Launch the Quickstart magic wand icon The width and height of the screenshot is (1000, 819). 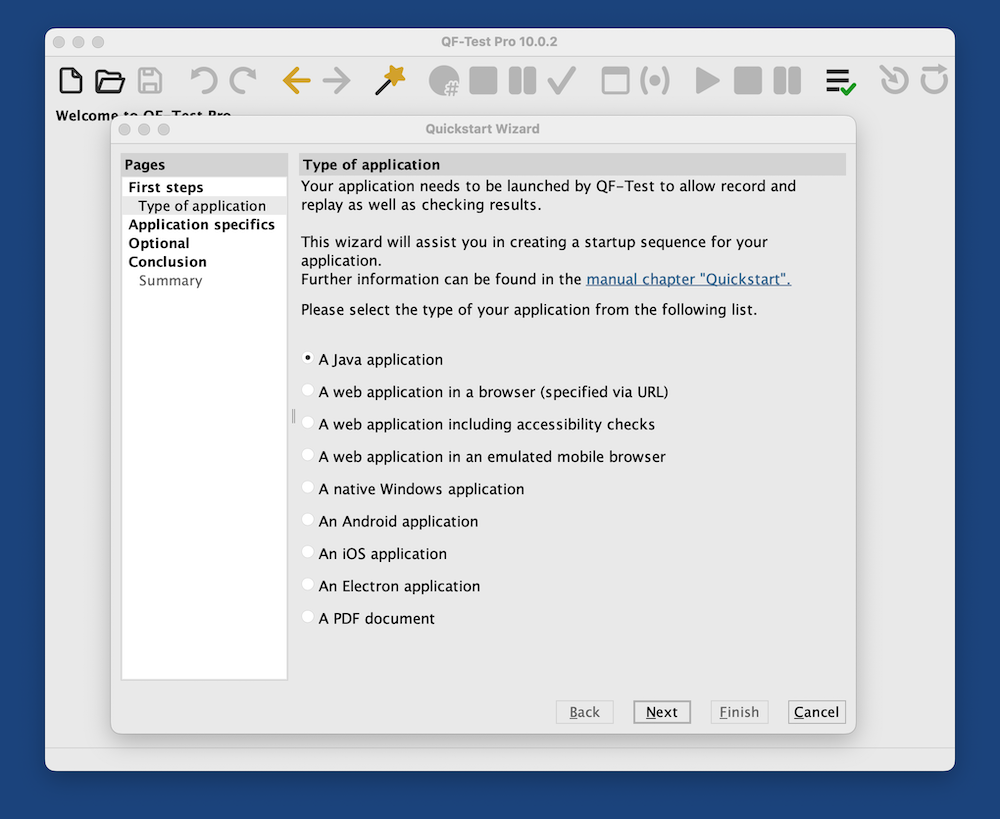[390, 81]
